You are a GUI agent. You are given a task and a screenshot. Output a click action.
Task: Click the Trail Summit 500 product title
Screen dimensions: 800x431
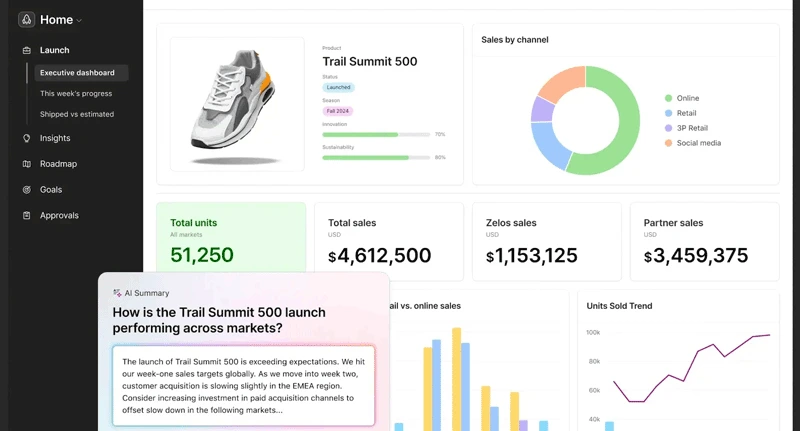click(370, 61)
